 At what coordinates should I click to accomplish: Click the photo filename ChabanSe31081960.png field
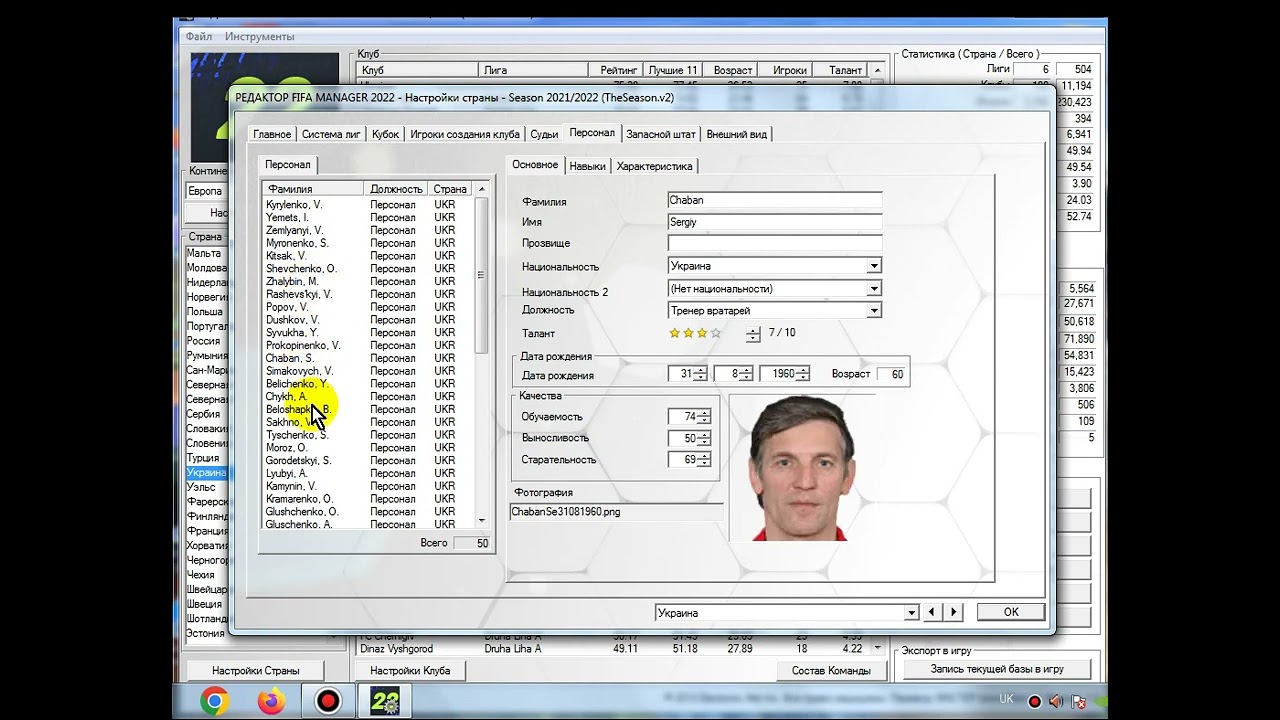click(x=616, y=512)
